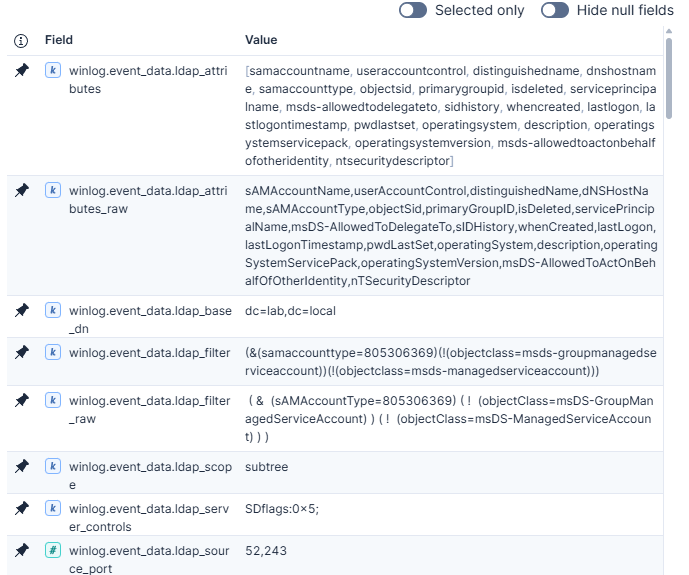Viewport: 689px width, 575px height.
Task: Click the raw sAMAccountName attributes value
Action: click(451, 235)
